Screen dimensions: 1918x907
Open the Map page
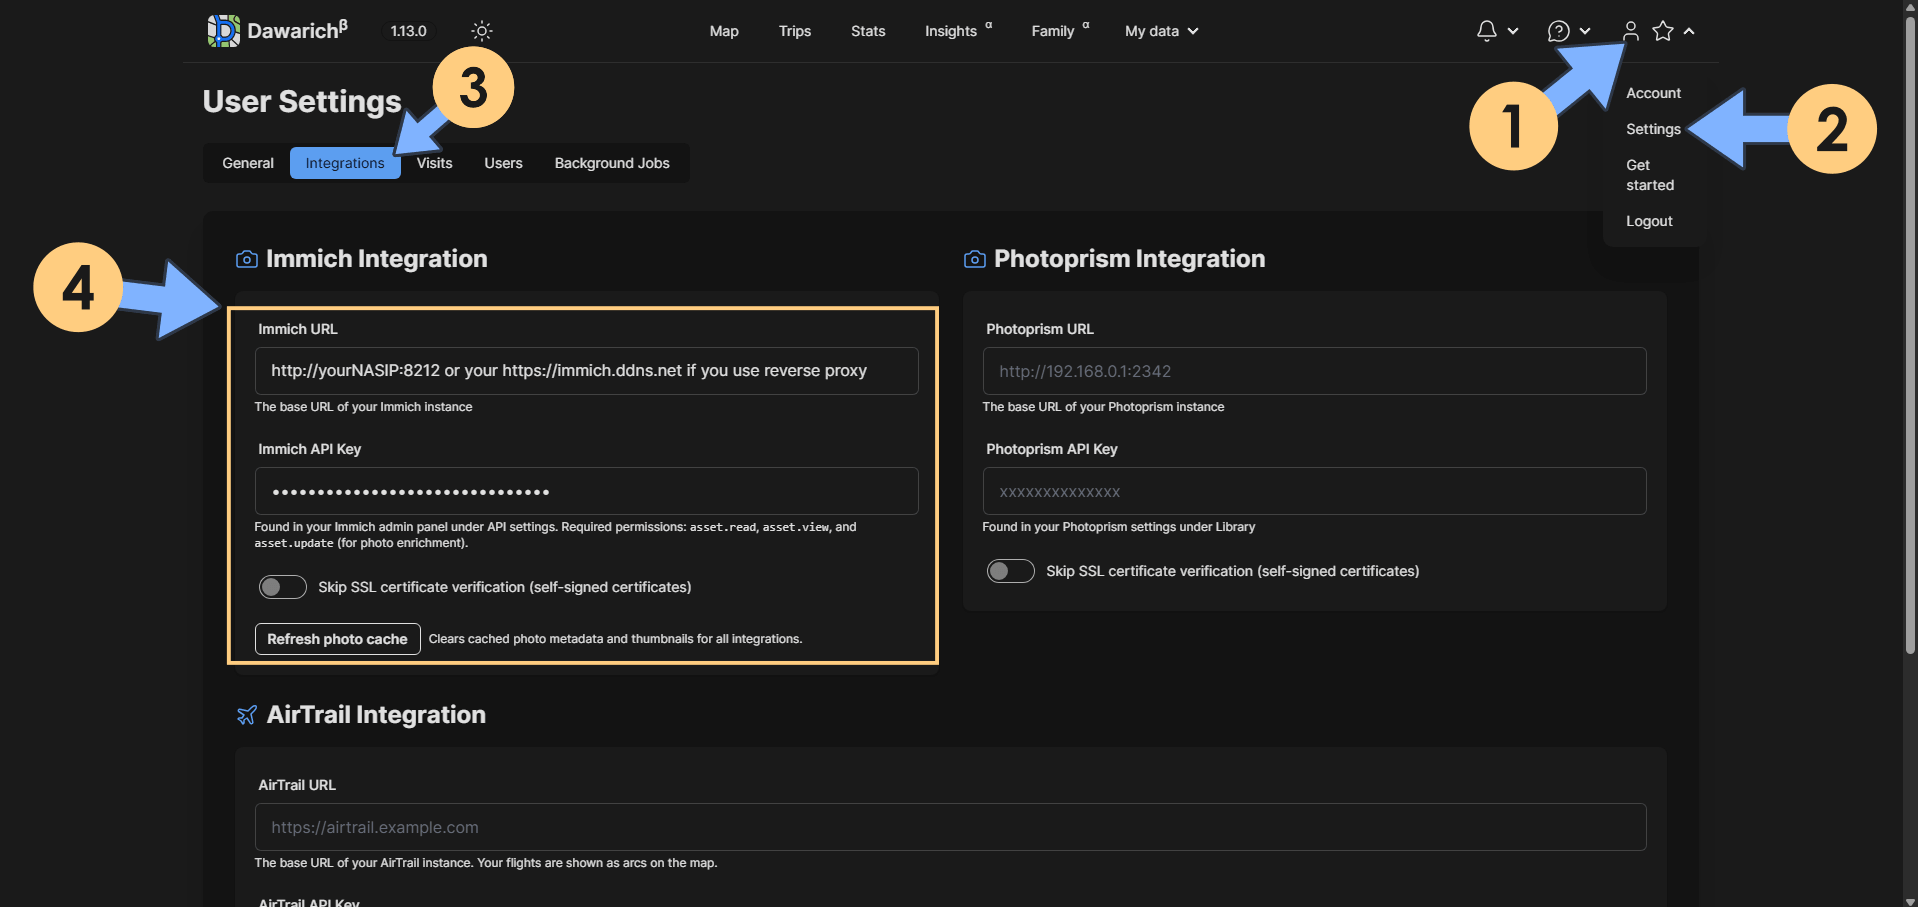click(x=724, y=31)
